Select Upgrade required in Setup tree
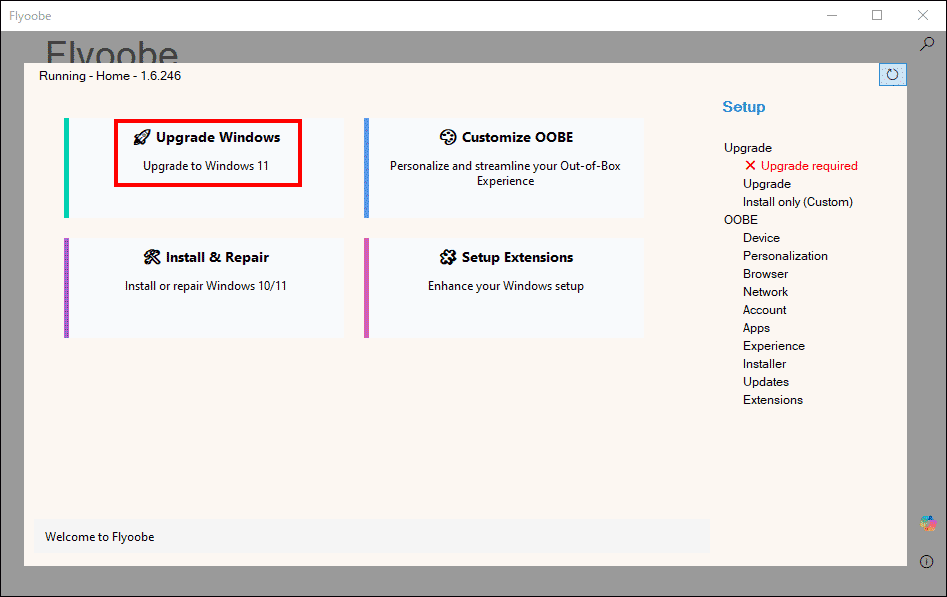Viewport: 947px width, 597px height. [809, 166]
